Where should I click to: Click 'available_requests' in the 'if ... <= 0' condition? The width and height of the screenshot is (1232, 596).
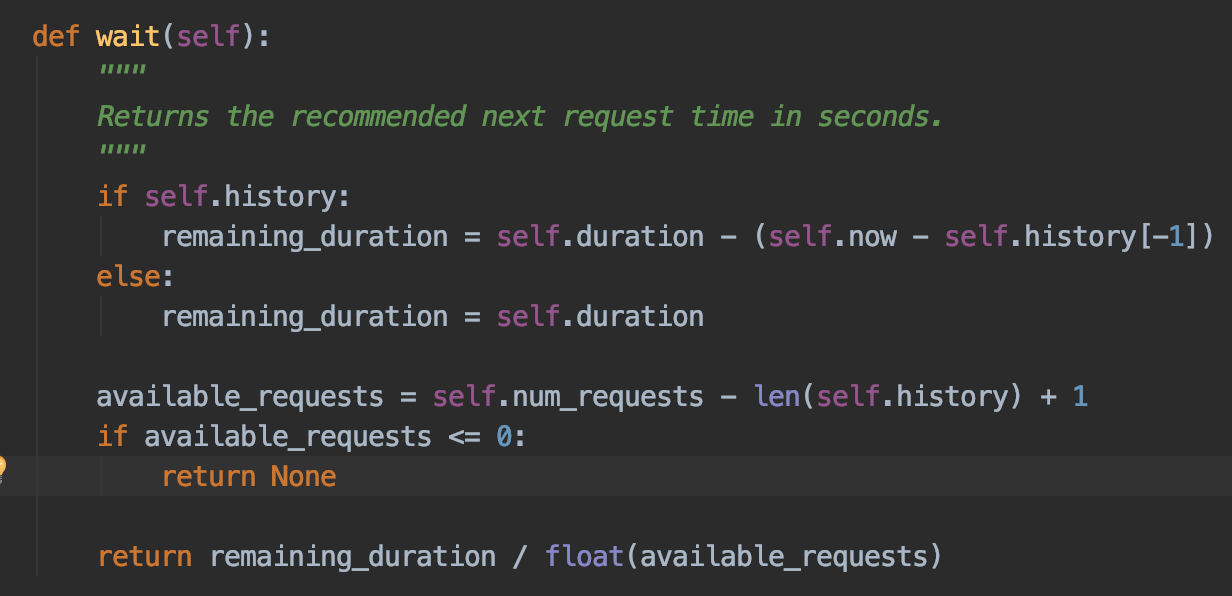pos(288,437)
